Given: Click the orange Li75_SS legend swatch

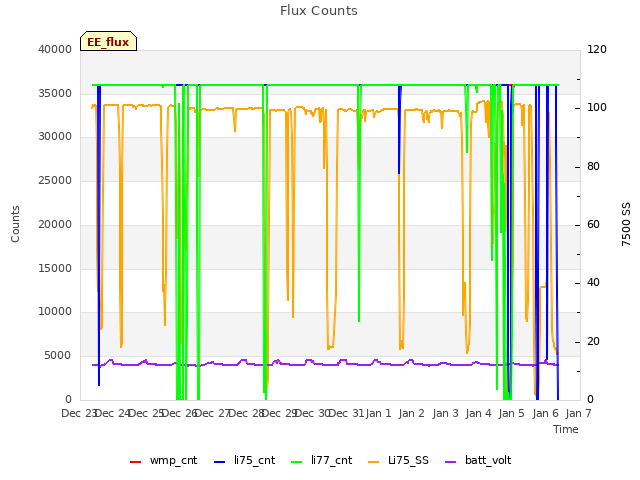Looking at the screenshot, I should click(373, 462).
